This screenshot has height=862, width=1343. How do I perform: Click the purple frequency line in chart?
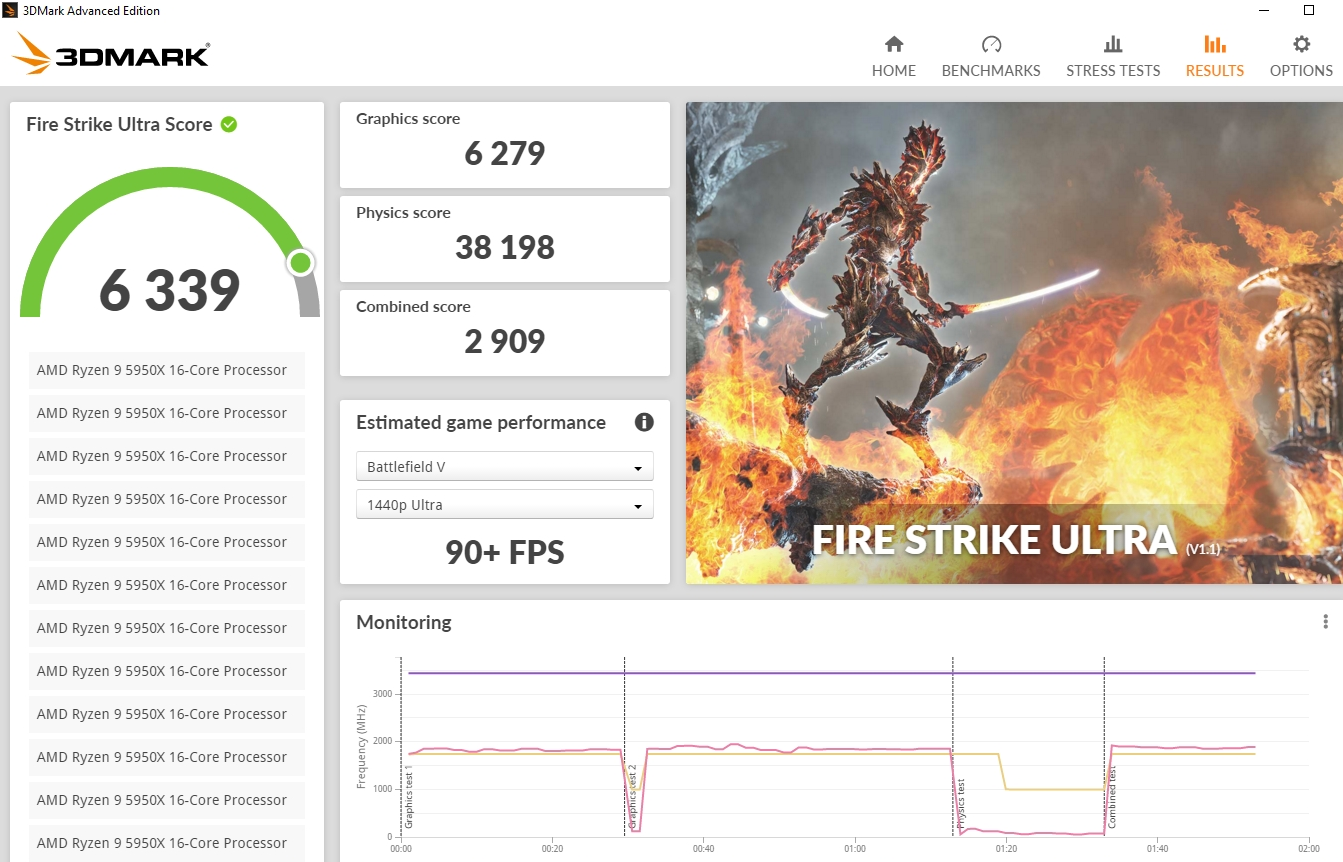pyautogui.click(x=831, y=673)
